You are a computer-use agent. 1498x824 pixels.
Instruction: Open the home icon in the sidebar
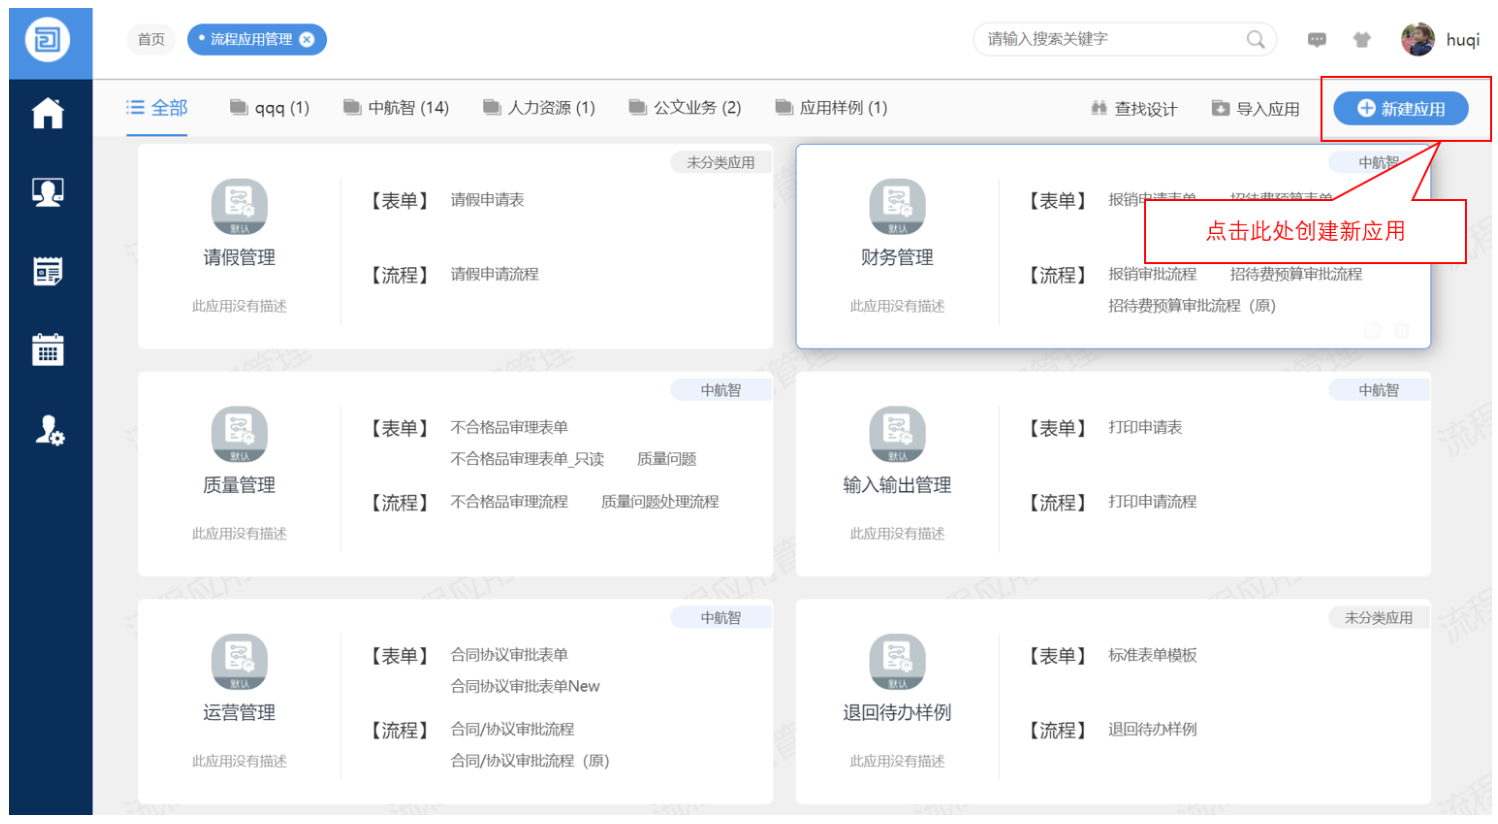[48, 113]
